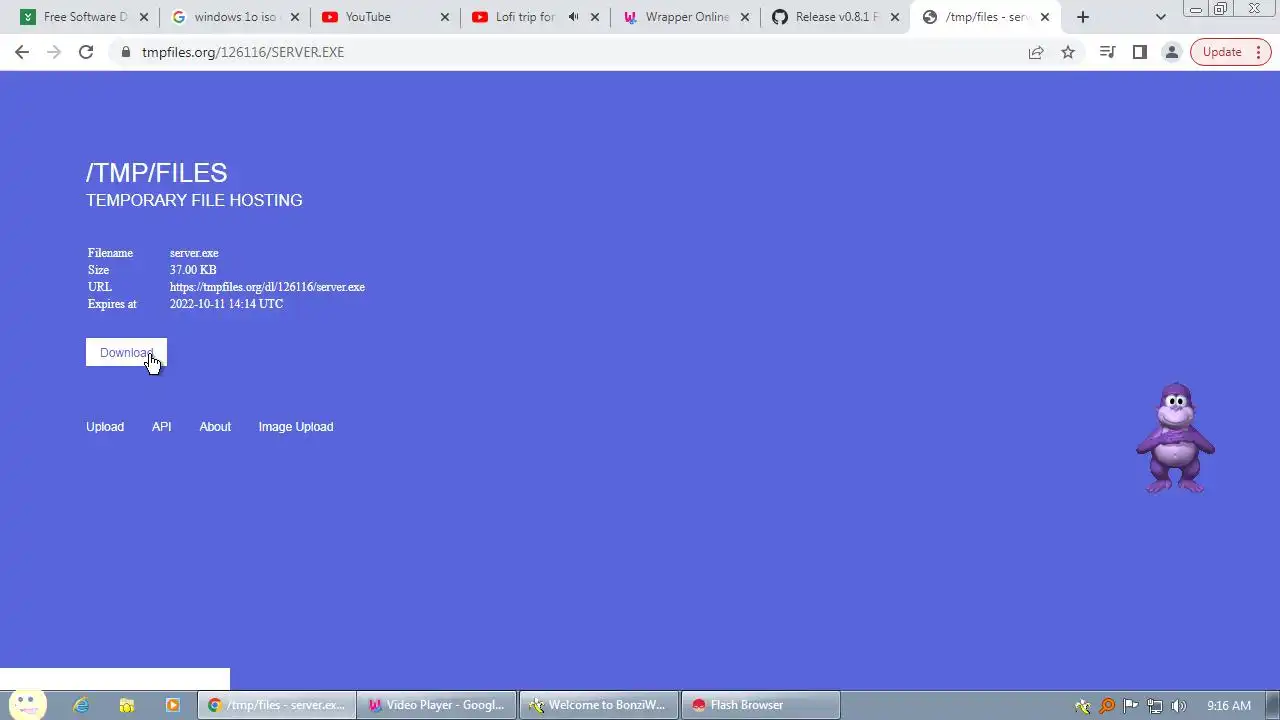Click the expiry date 2022-10-11 14:14 UTC
Screen dimensions: 1280x720
(x=226, y=304)
